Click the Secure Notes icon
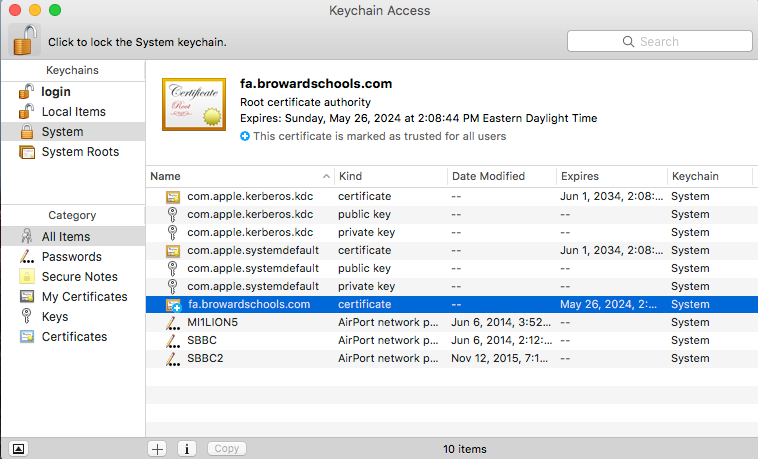Viewport: 758px width, 459px height. [27, 276]
